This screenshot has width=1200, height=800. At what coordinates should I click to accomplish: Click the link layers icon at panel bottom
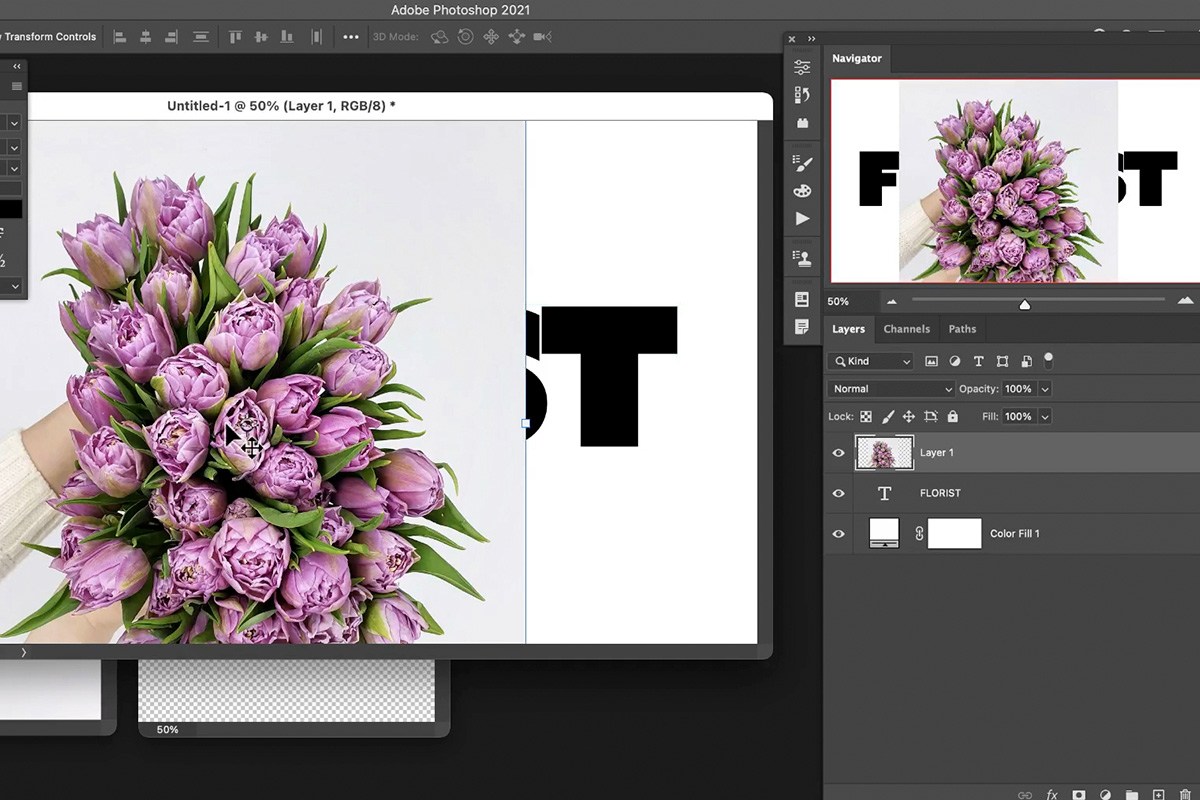(1025, 795)
